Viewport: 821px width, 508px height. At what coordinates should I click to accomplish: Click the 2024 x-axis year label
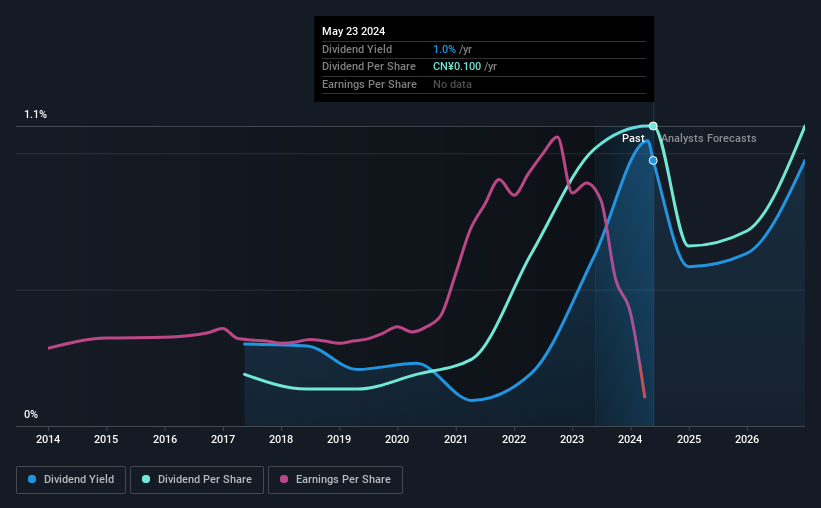click(630, 439)
